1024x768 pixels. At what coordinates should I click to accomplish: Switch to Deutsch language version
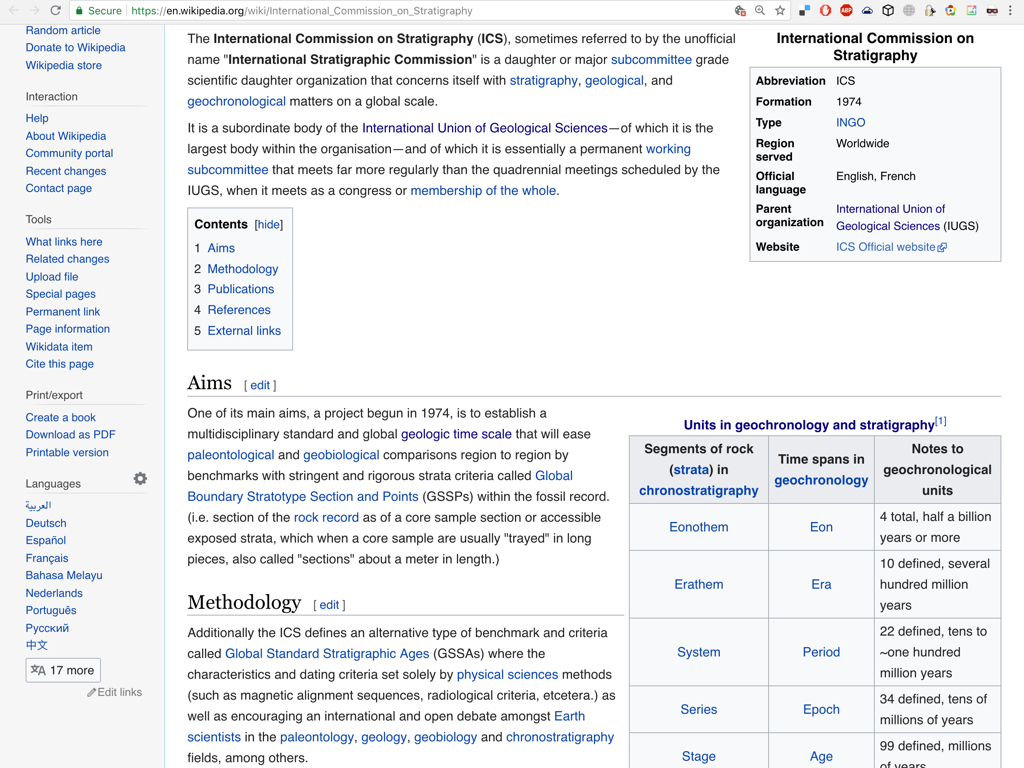point(46,523)
